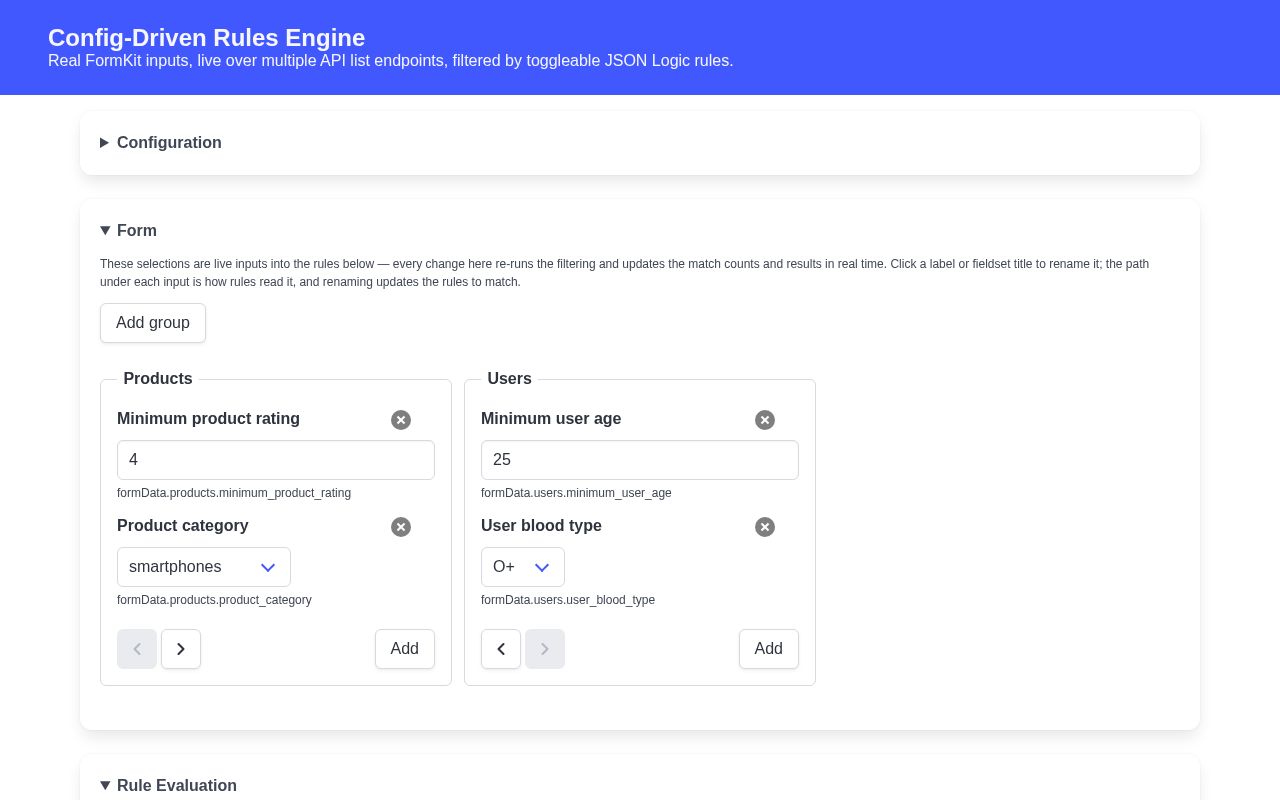The height and width of the screenshot is (800, 1280).
Task: Open the Product category dropdown
Action: tap(204, 567)
